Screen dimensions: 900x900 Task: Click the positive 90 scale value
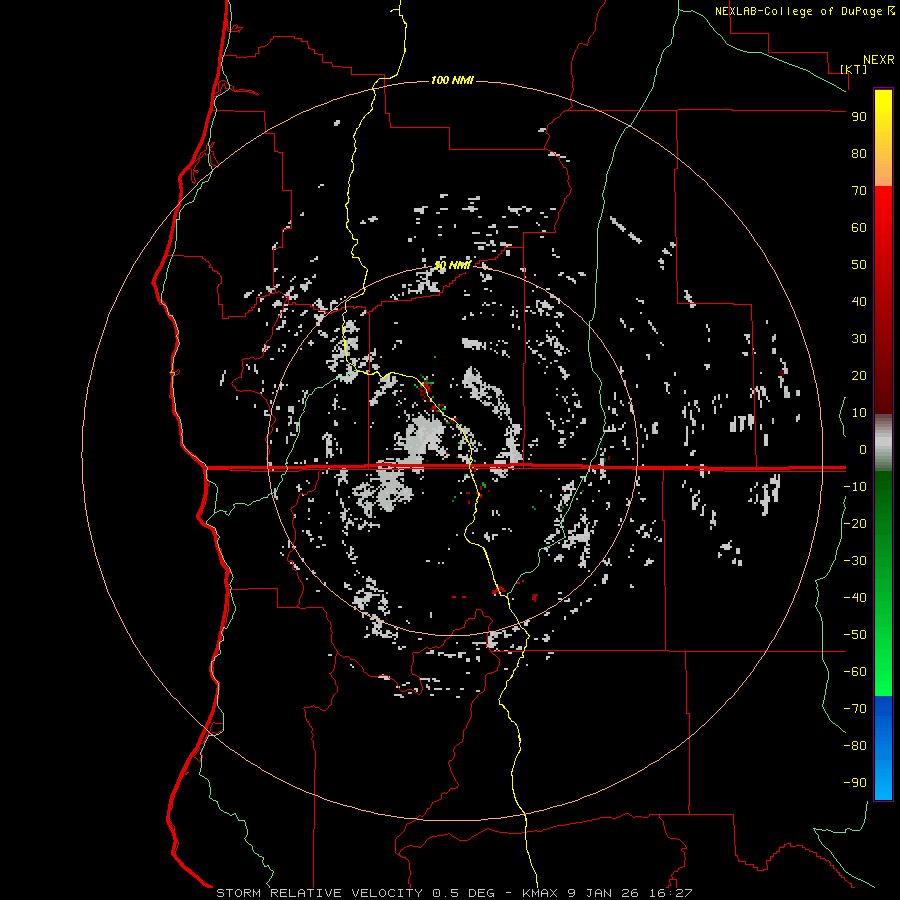click(859, 117)
